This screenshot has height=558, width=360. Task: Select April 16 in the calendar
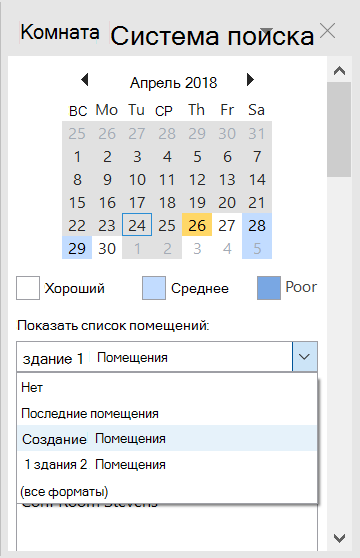coord(107,202)
